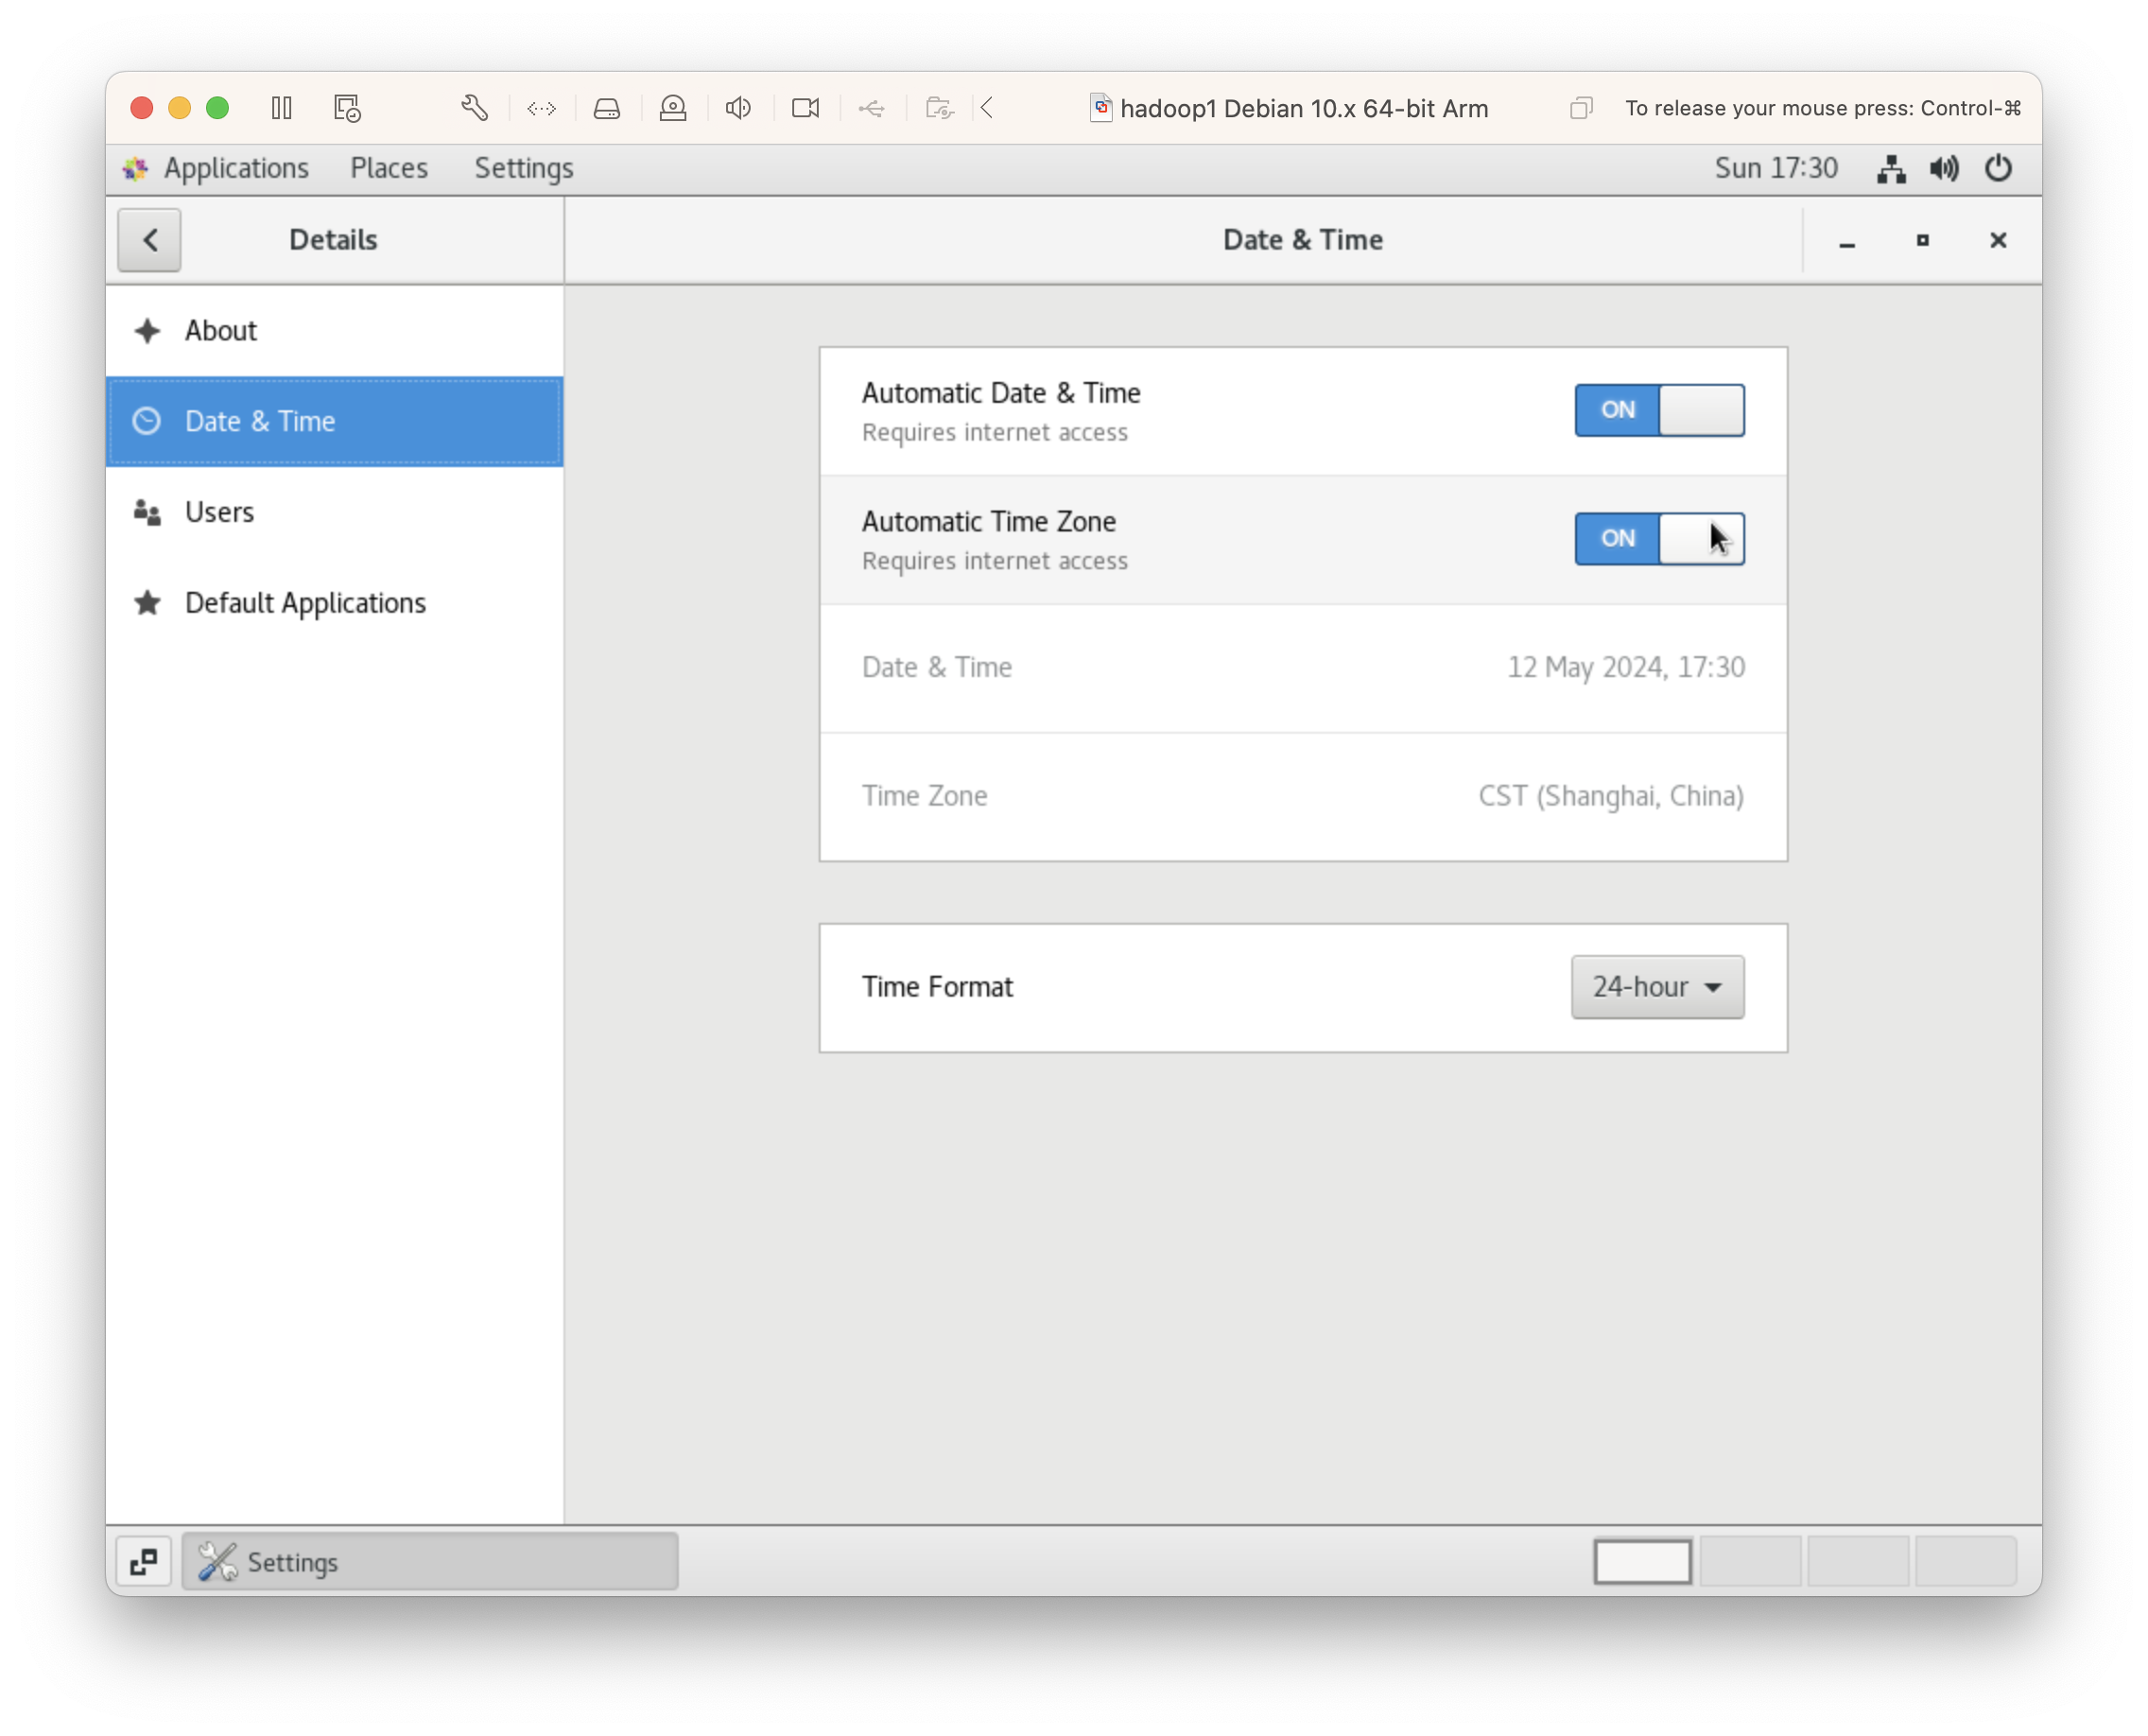Image resolution: width=2148 pixels, height=1736 pixels.
Task: Click the Time Zone row showing CST Shanghai
Action: click(x=1303, y=797)
